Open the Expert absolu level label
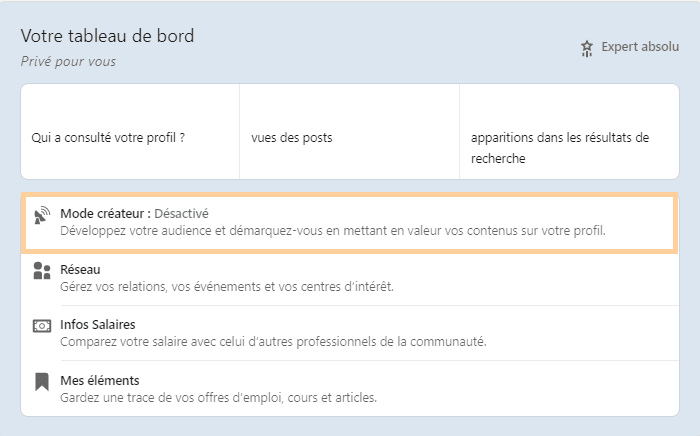The height and width of the screenshot is (436, 700). (639, 47)
